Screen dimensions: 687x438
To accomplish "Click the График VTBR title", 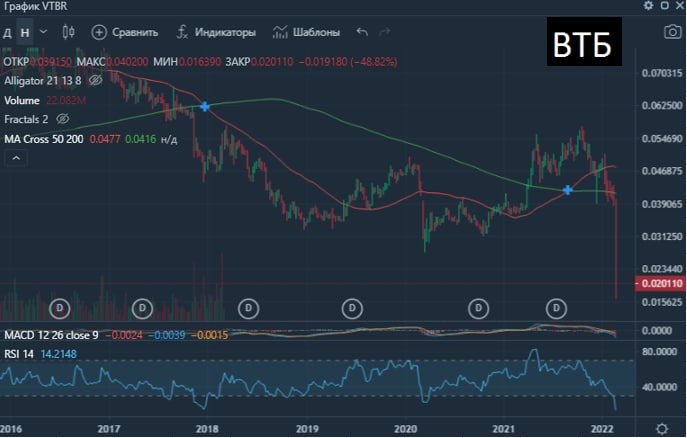I will [36, 6].
